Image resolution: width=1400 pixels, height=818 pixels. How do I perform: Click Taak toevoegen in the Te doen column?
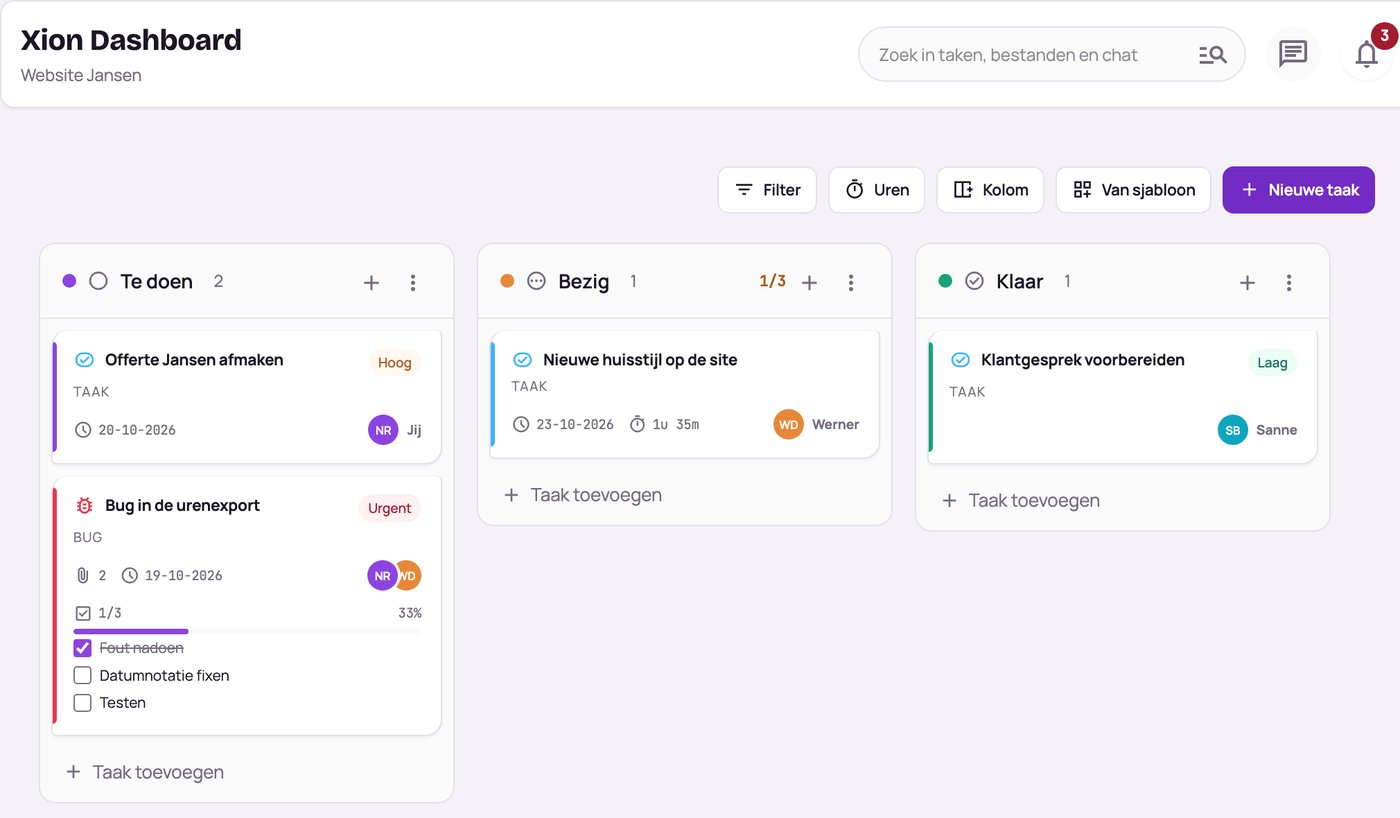pyautogui.click(x=145, y=772)
